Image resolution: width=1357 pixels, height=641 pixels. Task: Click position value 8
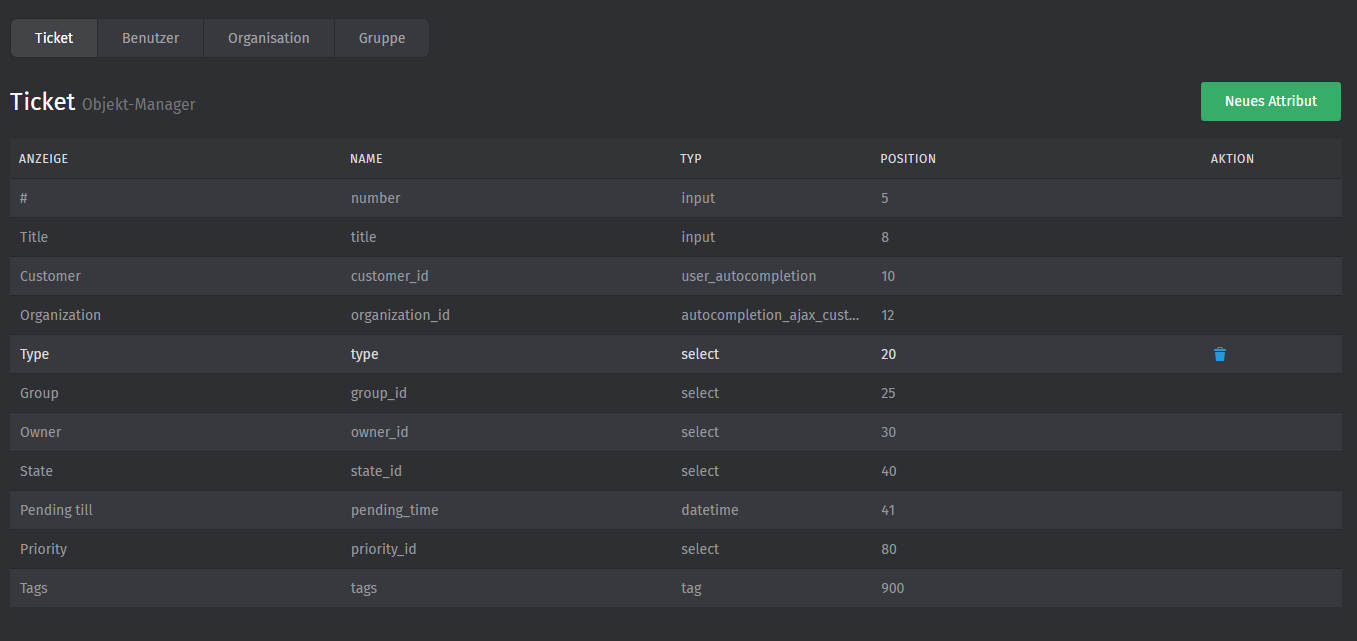(x=885, y=237)
